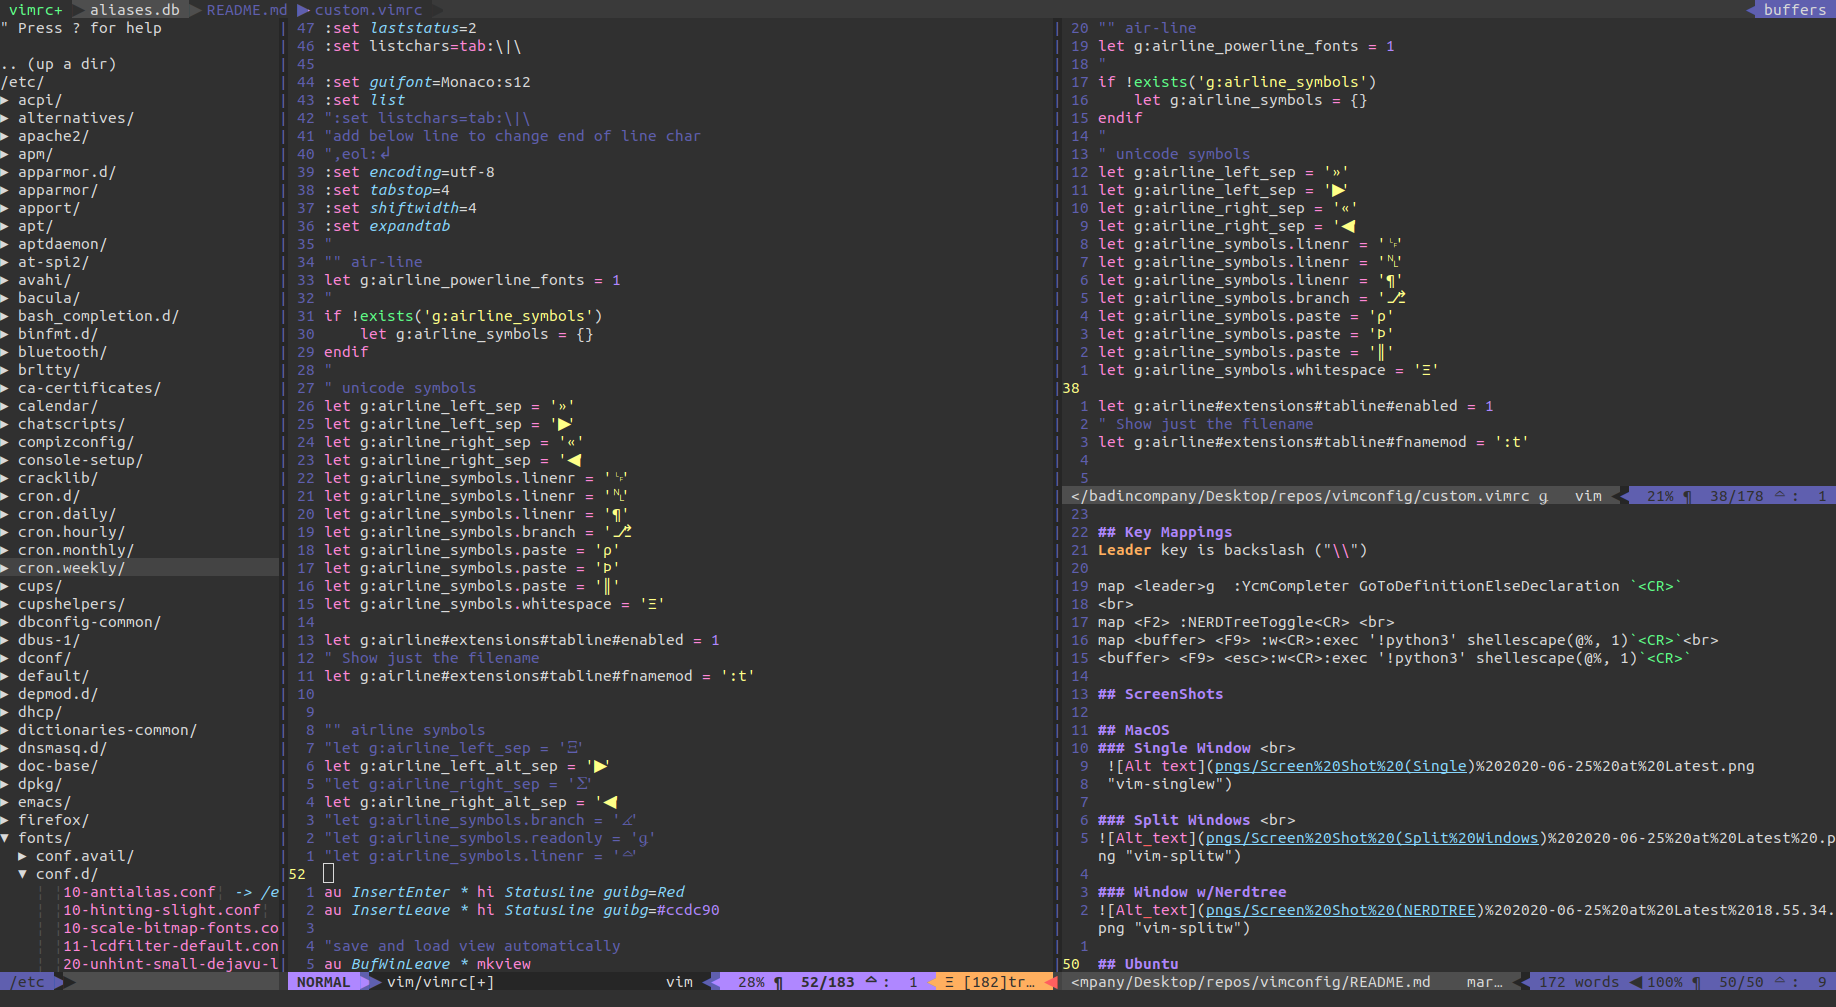Switch to the vimrc+ buffer tab
Viewport: 1836px width, 1007px height.
[36, 9]
